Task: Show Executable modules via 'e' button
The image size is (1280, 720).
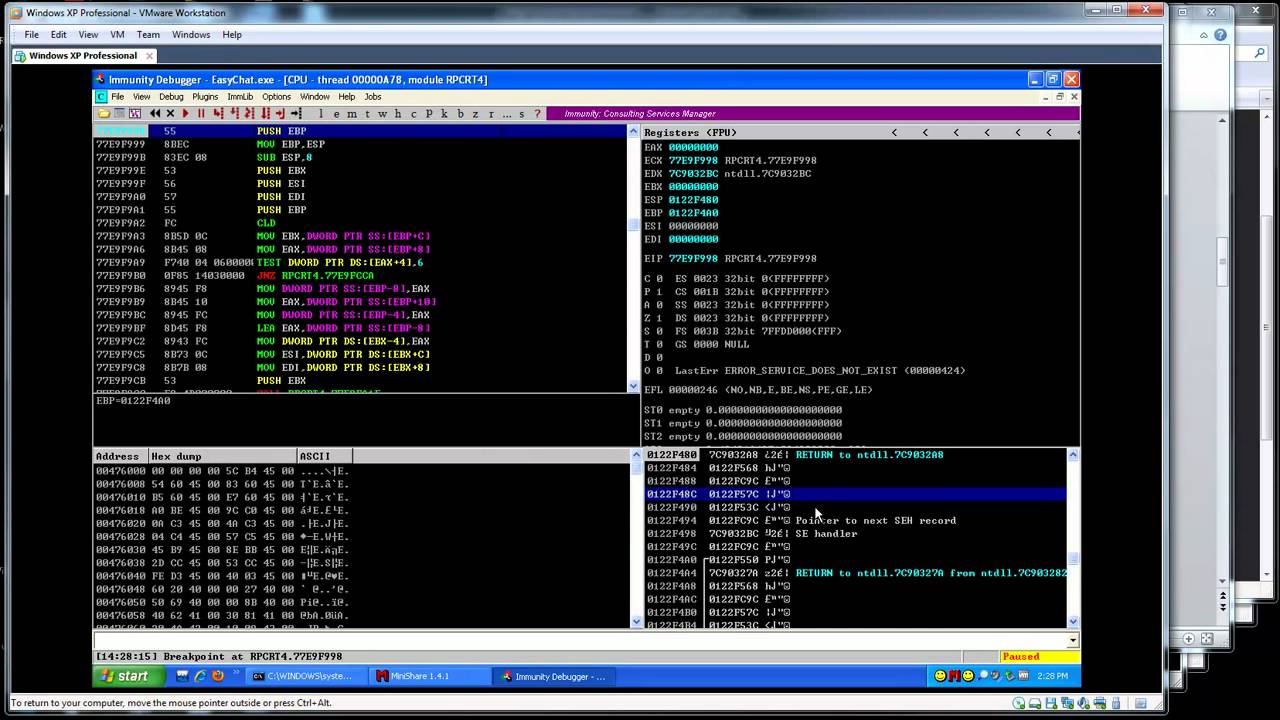Action: click(x=336, y=114)
